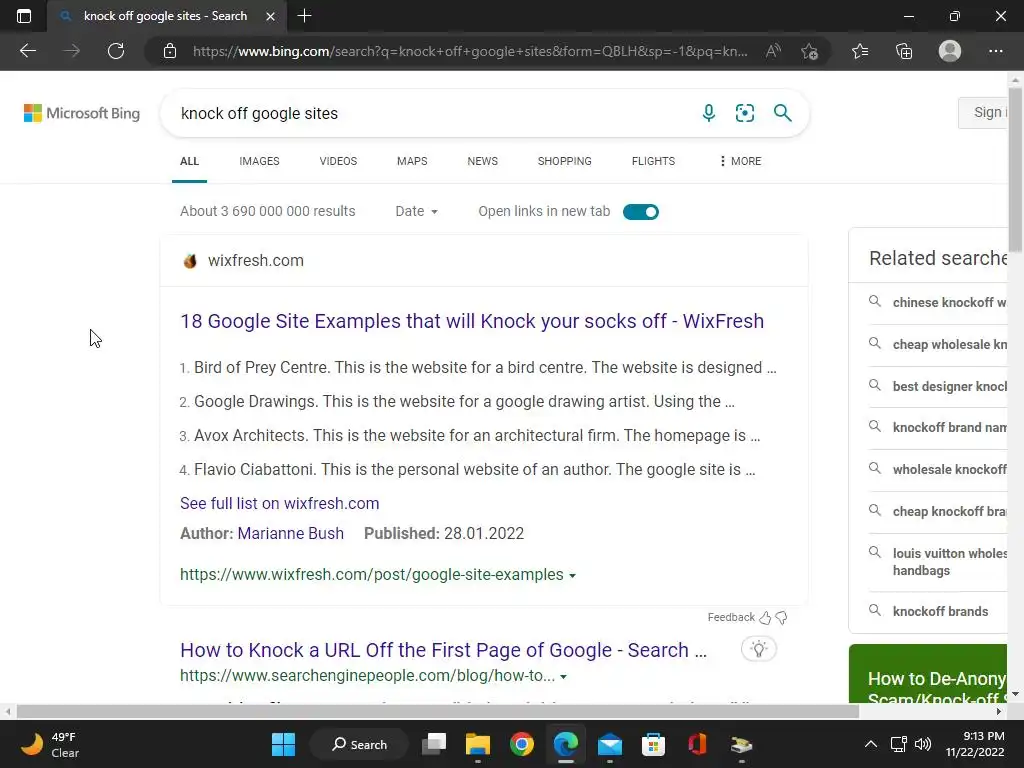The height and width of the screenshot is (768, 1024).
Task: Click the browser address bar URL
Action: (470, 51)
